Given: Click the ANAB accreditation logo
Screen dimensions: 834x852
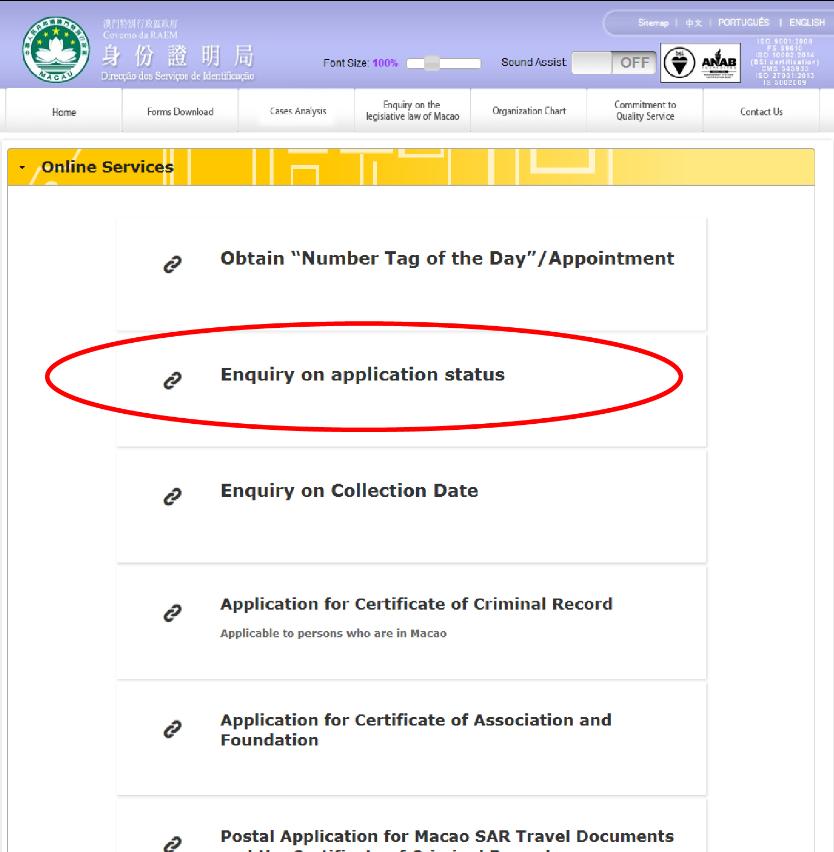Looking at the screenshot, I should [x=719, y=64].
